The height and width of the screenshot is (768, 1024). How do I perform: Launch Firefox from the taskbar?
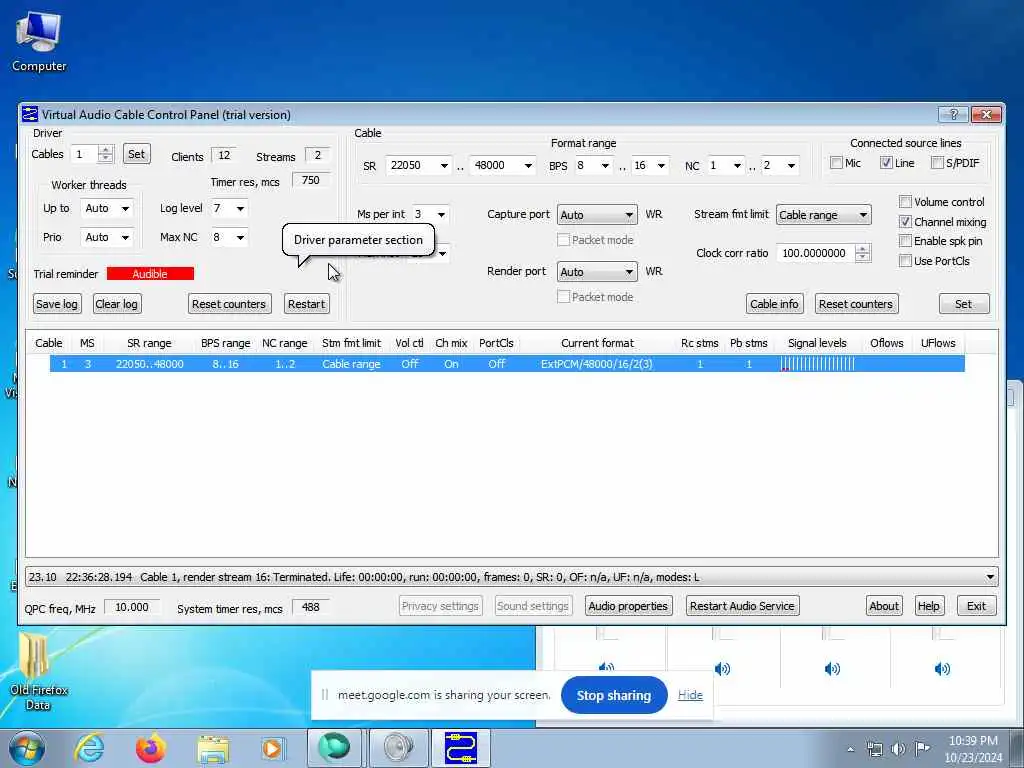coord(150,748)
